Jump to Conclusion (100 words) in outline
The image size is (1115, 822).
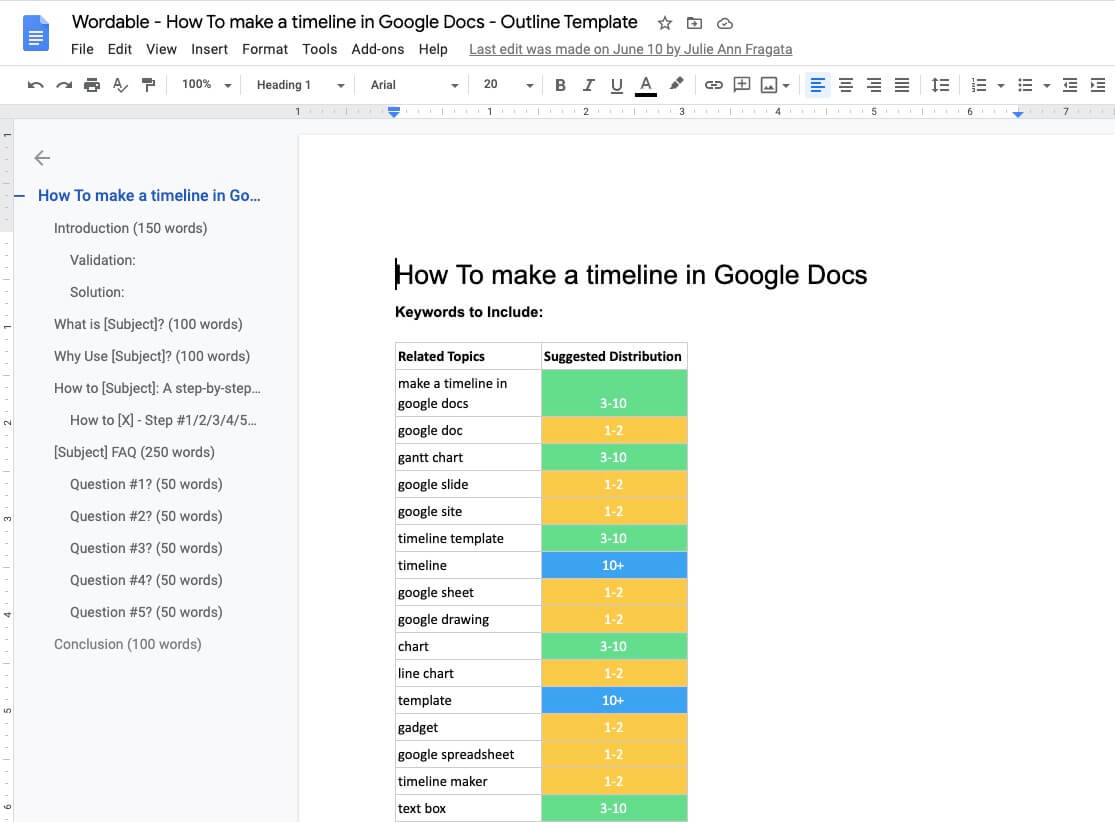(127, 644)
